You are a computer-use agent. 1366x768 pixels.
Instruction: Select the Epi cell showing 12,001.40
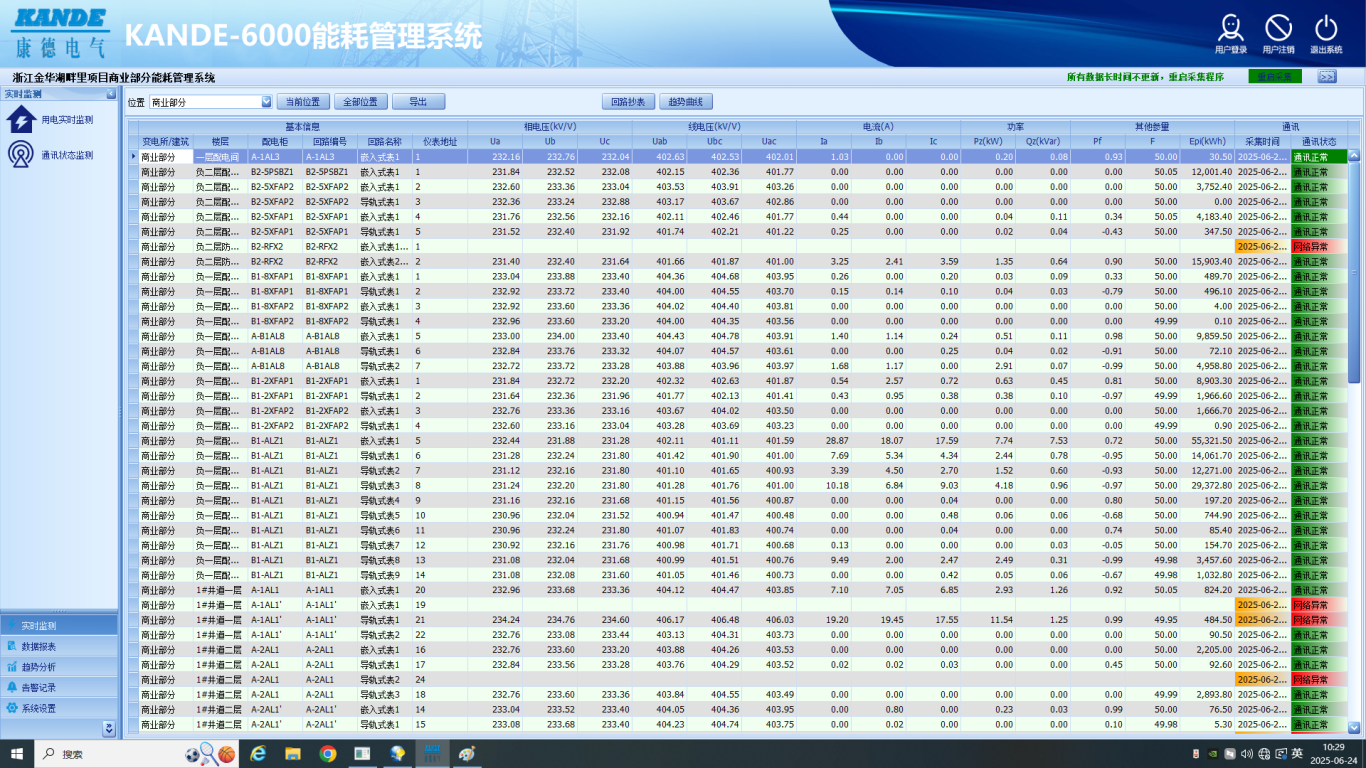1207,172
